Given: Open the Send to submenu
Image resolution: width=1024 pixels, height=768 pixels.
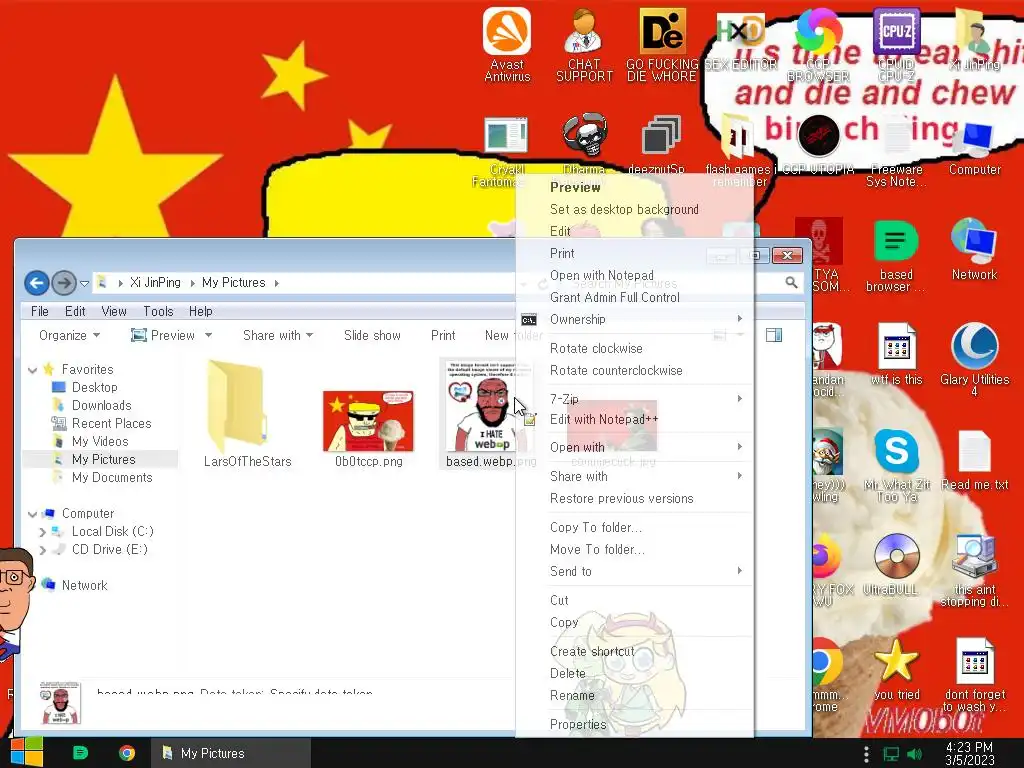Looking at the screenshot, I should (635, 571).
